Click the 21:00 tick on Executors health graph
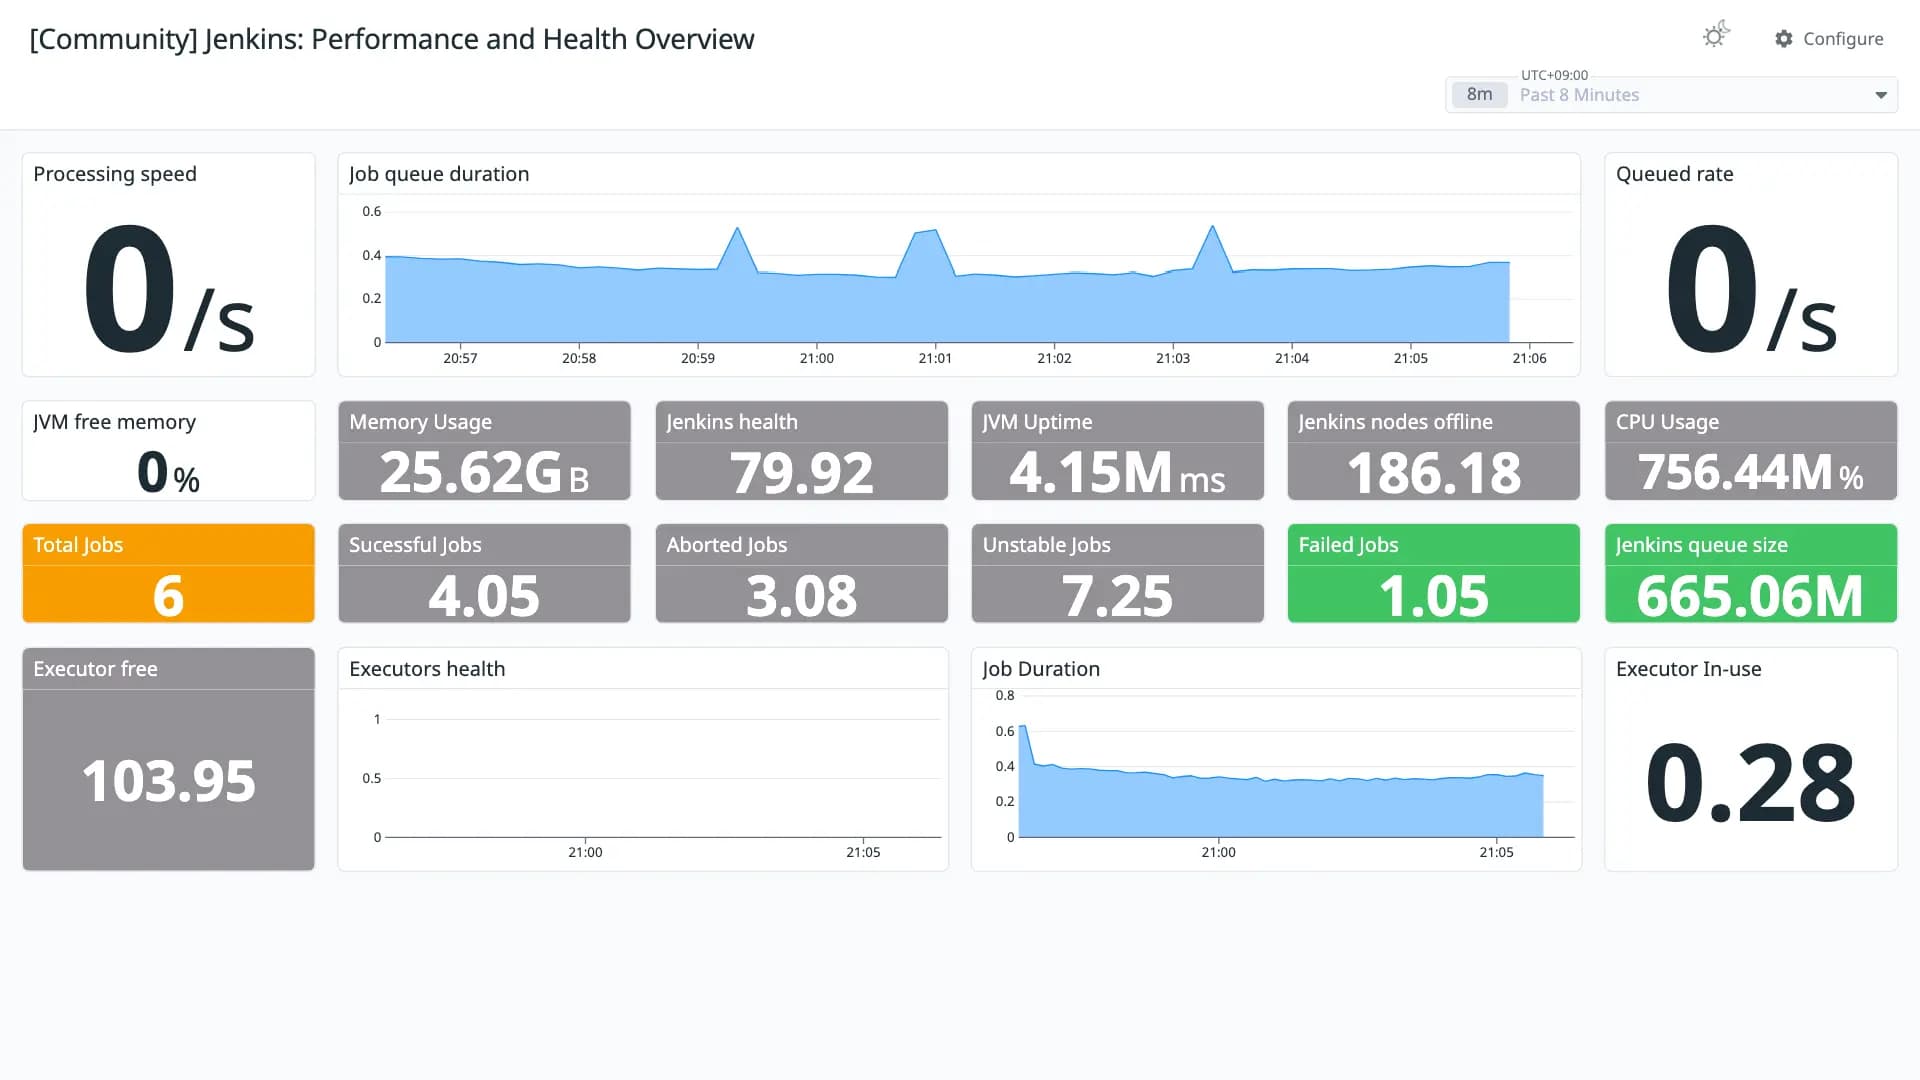Viewport: 1920px width, 1080px height. [x=585, y=852]
